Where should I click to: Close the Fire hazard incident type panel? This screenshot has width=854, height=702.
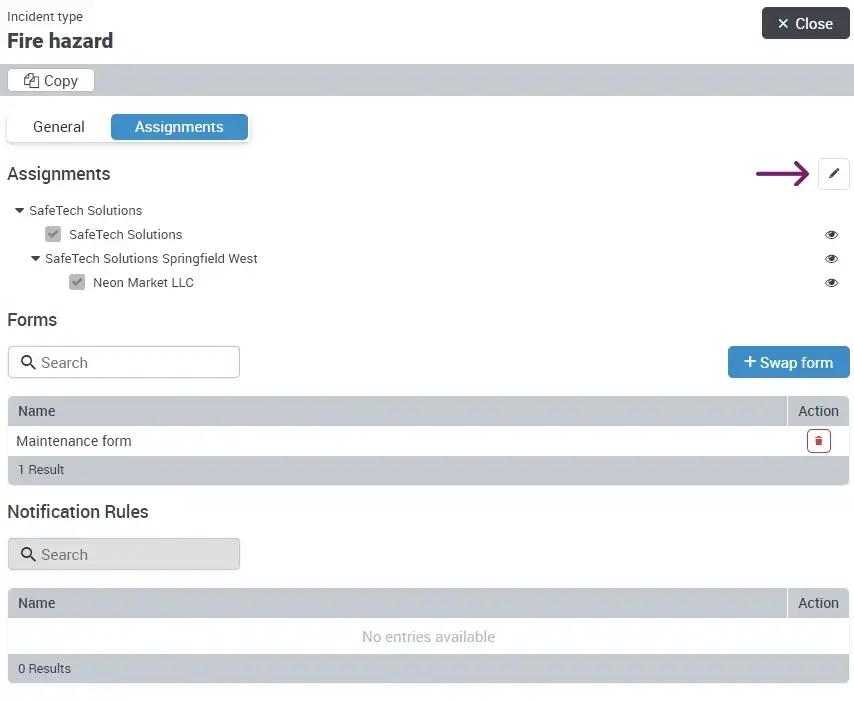tap(805, 24)
